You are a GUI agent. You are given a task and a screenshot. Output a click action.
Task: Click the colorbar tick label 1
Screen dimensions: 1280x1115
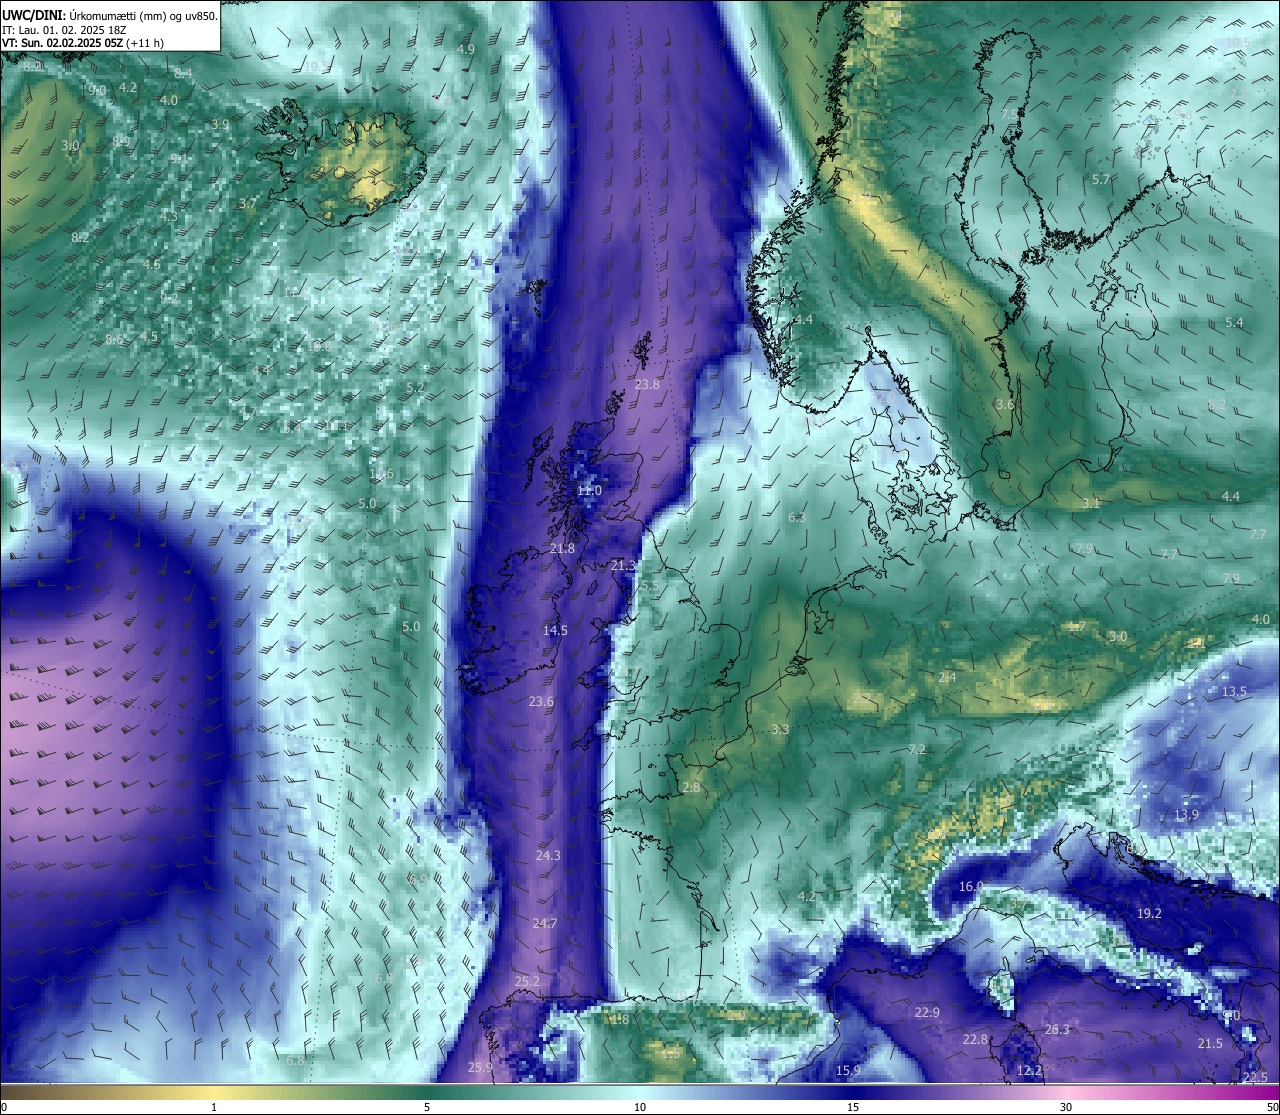[214, 1107]
